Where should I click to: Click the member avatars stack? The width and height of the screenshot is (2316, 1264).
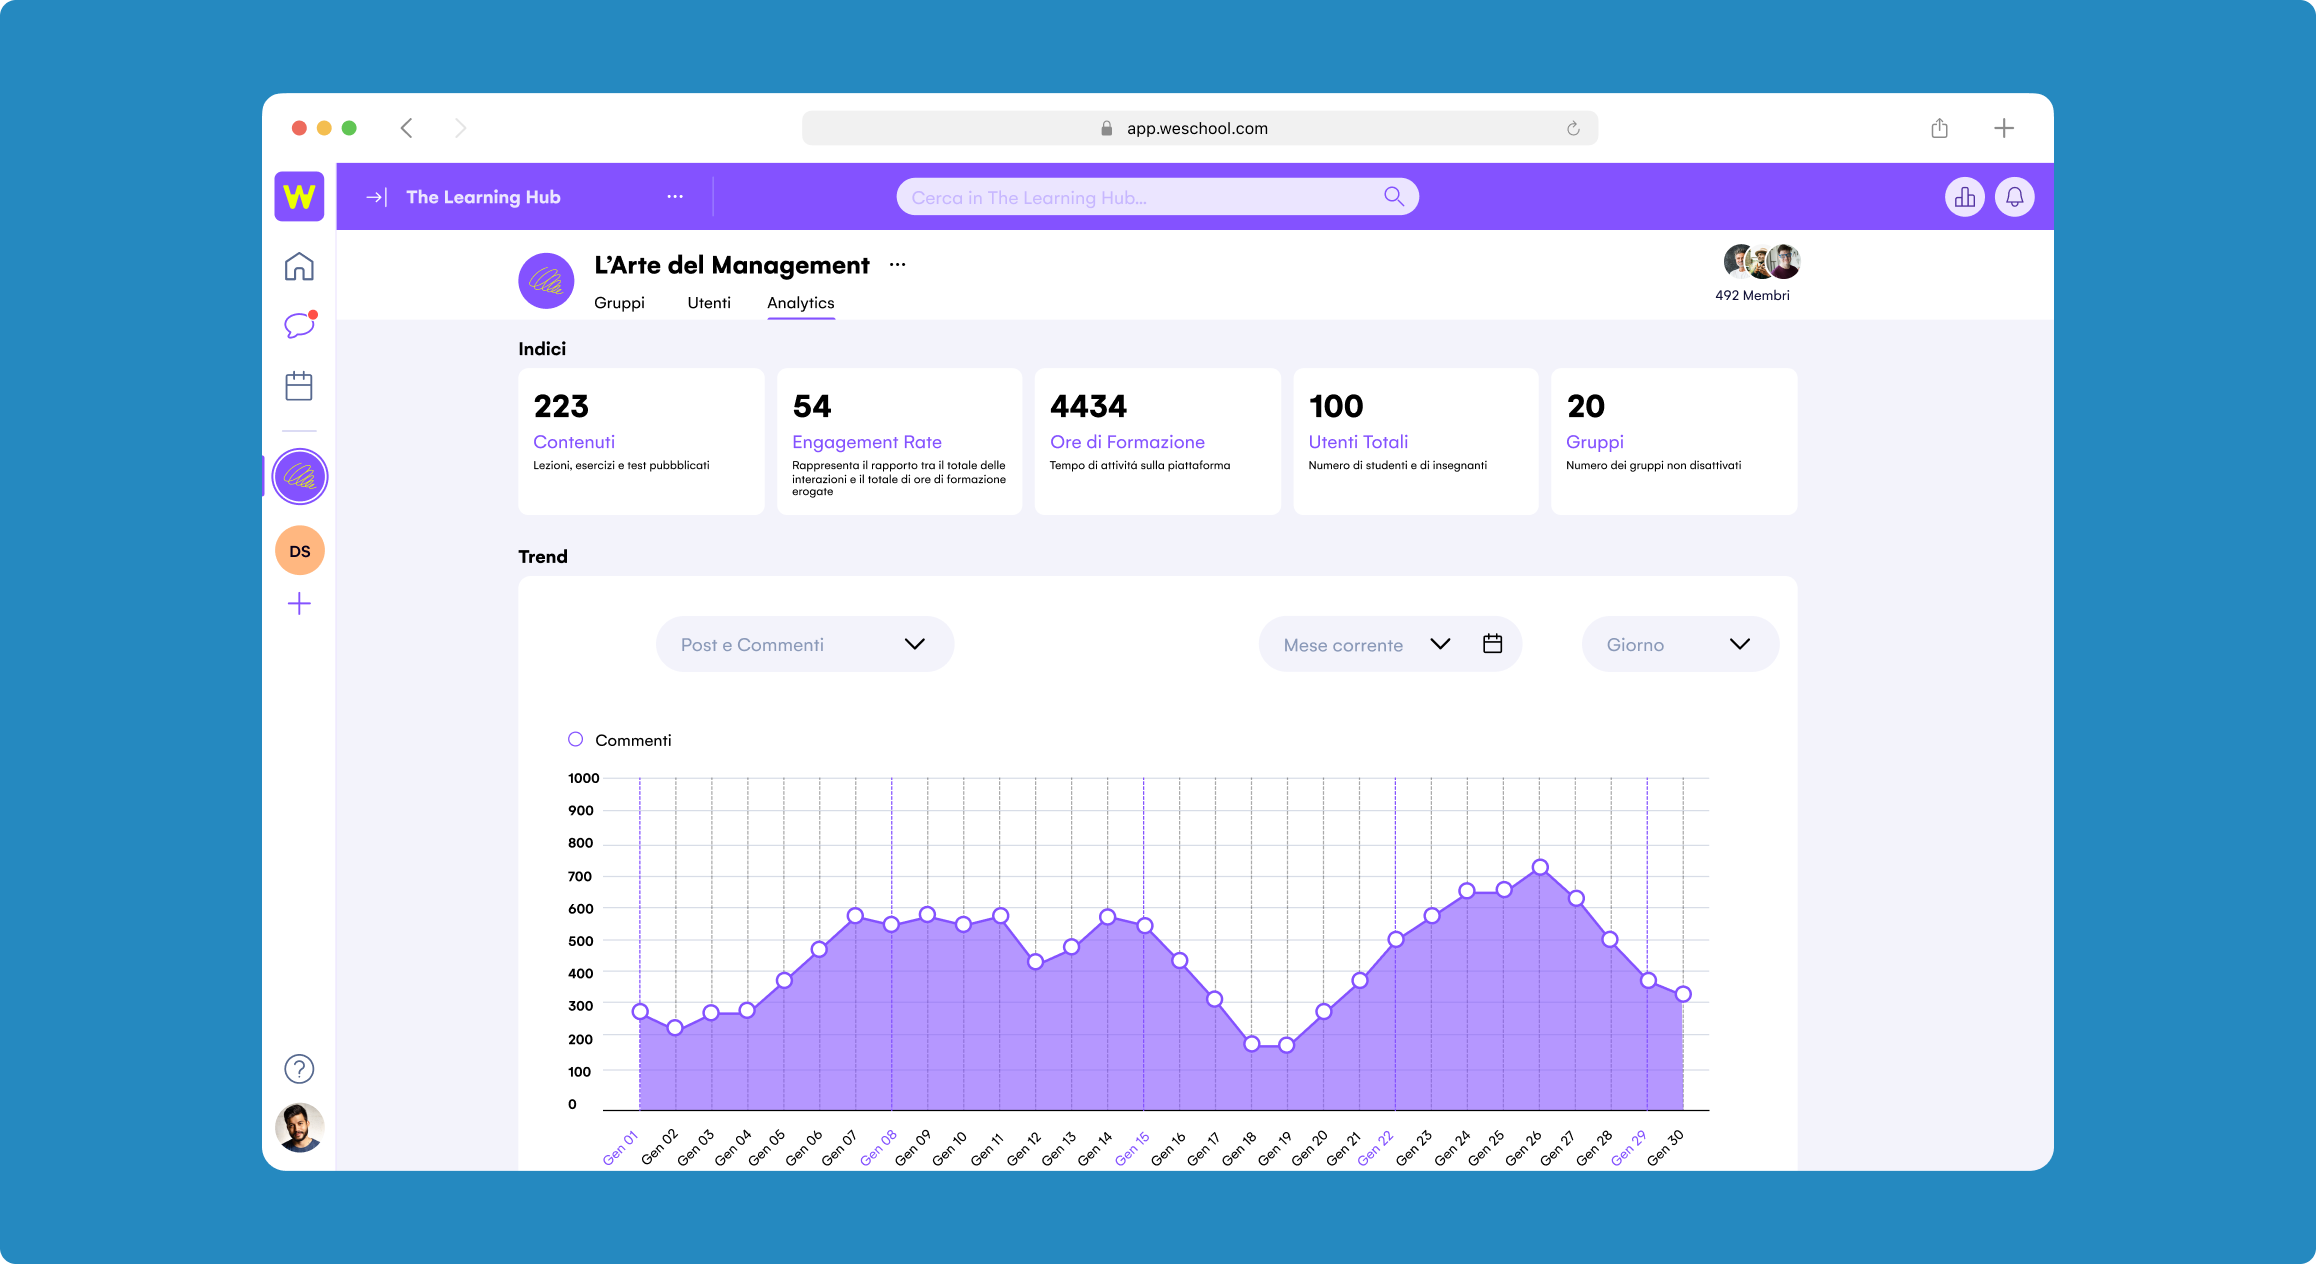coord(1762,262)
